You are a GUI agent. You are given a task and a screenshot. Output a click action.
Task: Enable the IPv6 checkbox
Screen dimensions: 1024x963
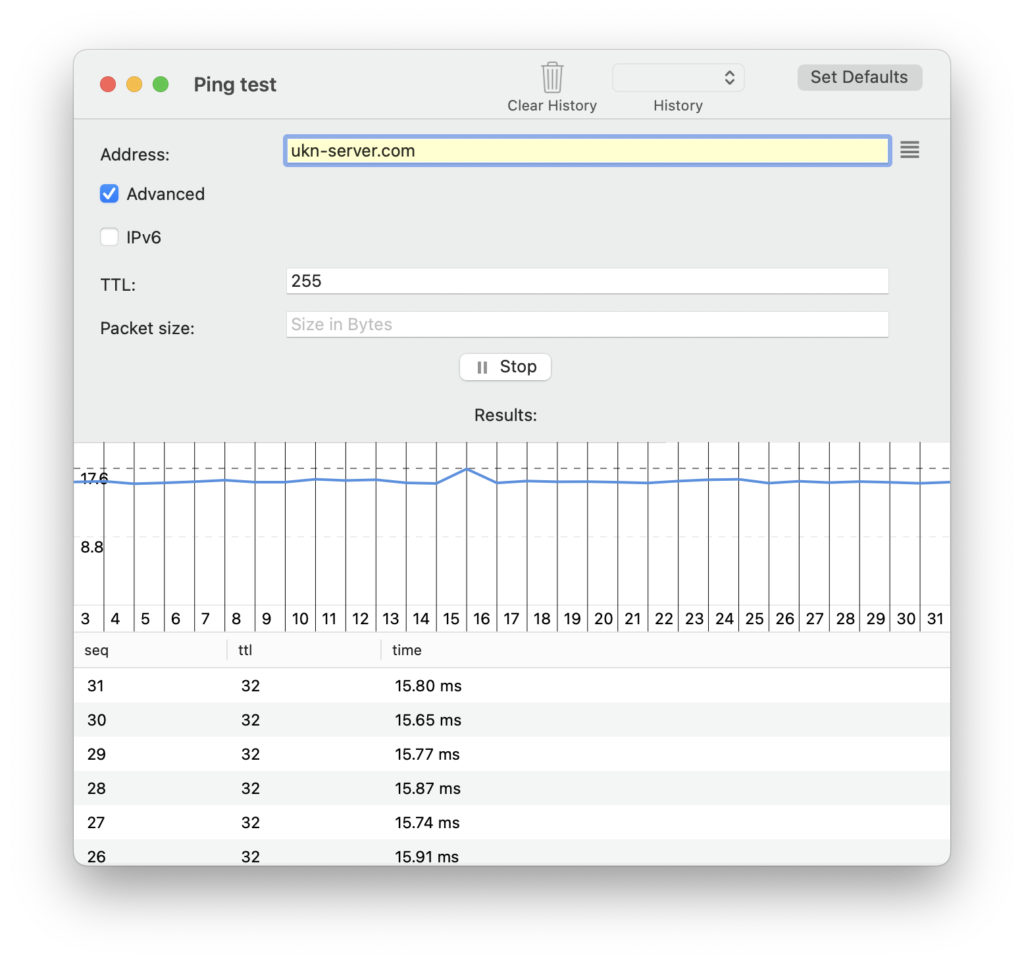pyautogui.click(x=109, y=237)
